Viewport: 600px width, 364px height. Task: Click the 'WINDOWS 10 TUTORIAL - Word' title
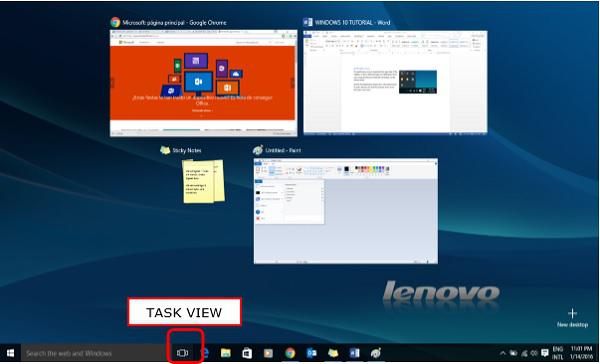352,22
